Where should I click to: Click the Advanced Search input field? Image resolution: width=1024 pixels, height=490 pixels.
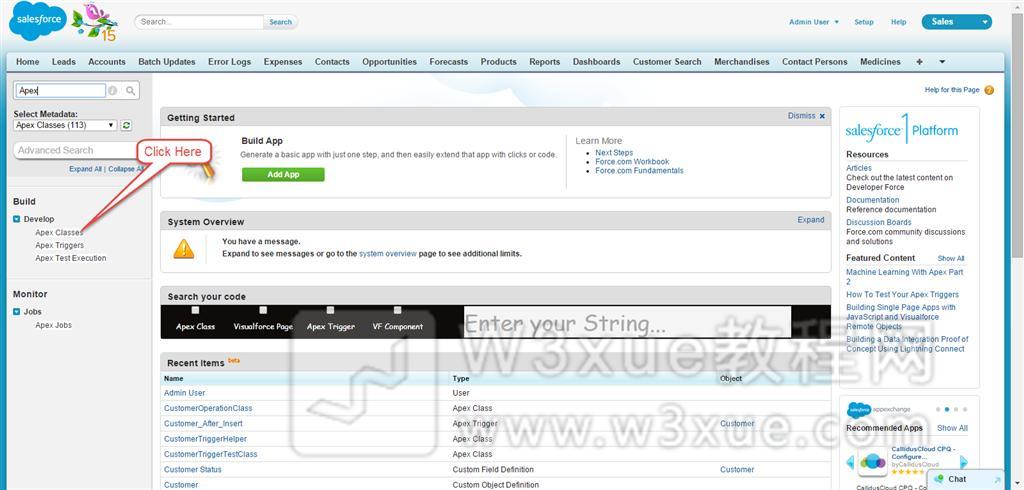coord(75,150)
